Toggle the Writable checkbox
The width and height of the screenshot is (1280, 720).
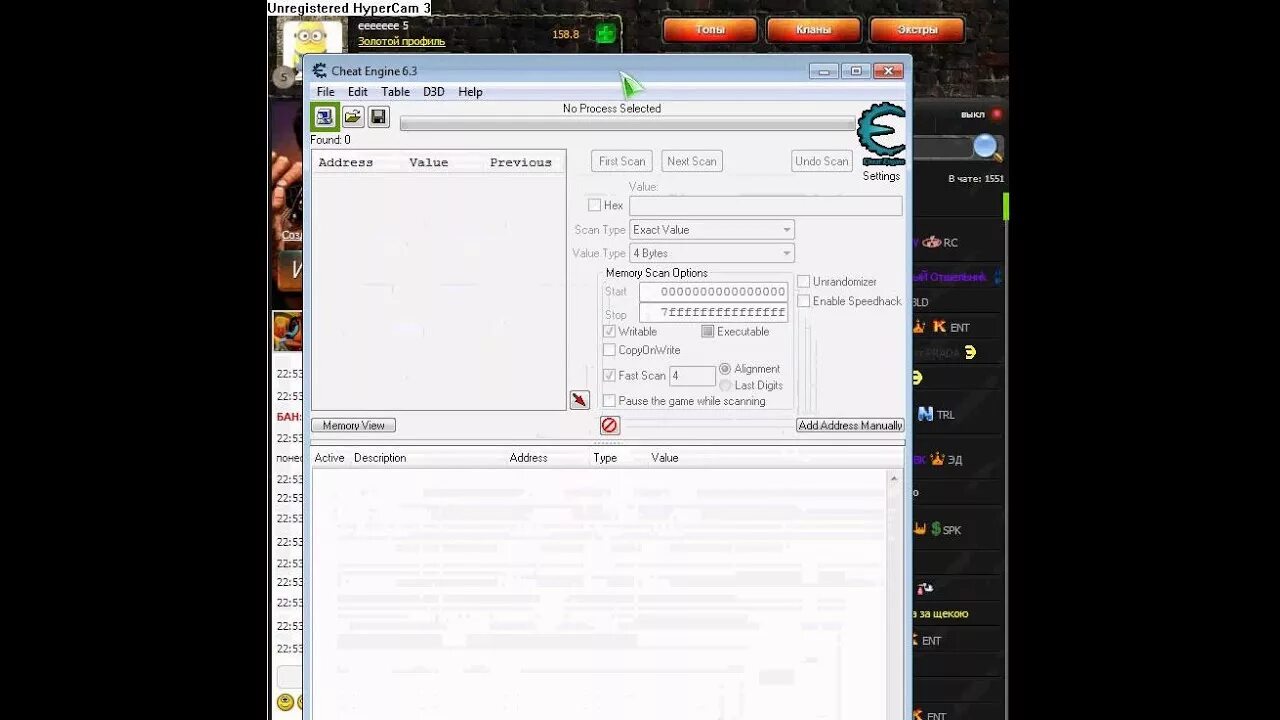pyautogui.click(x=609, y=331)
